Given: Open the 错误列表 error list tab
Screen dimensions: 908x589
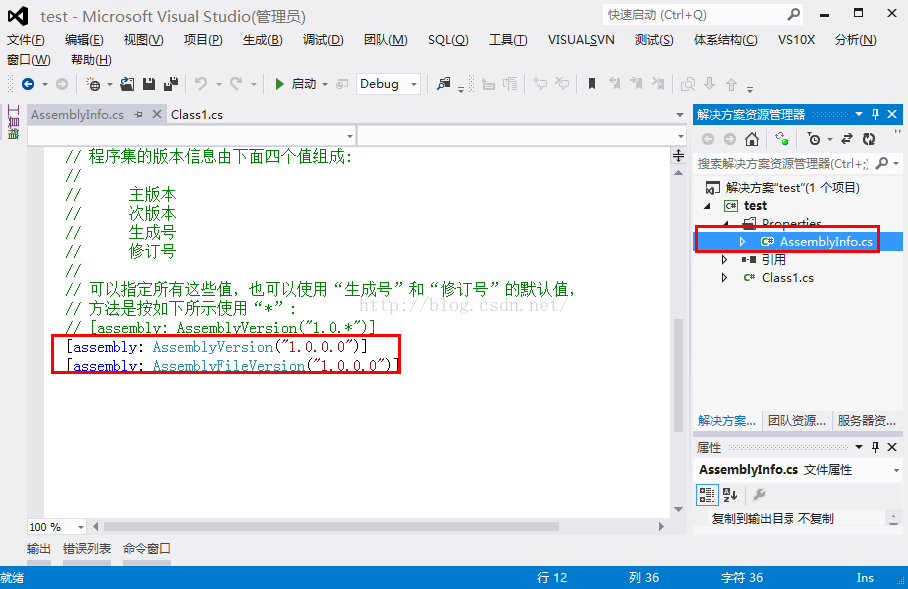Looking at the screenshot, I should (x=87, y=548).
